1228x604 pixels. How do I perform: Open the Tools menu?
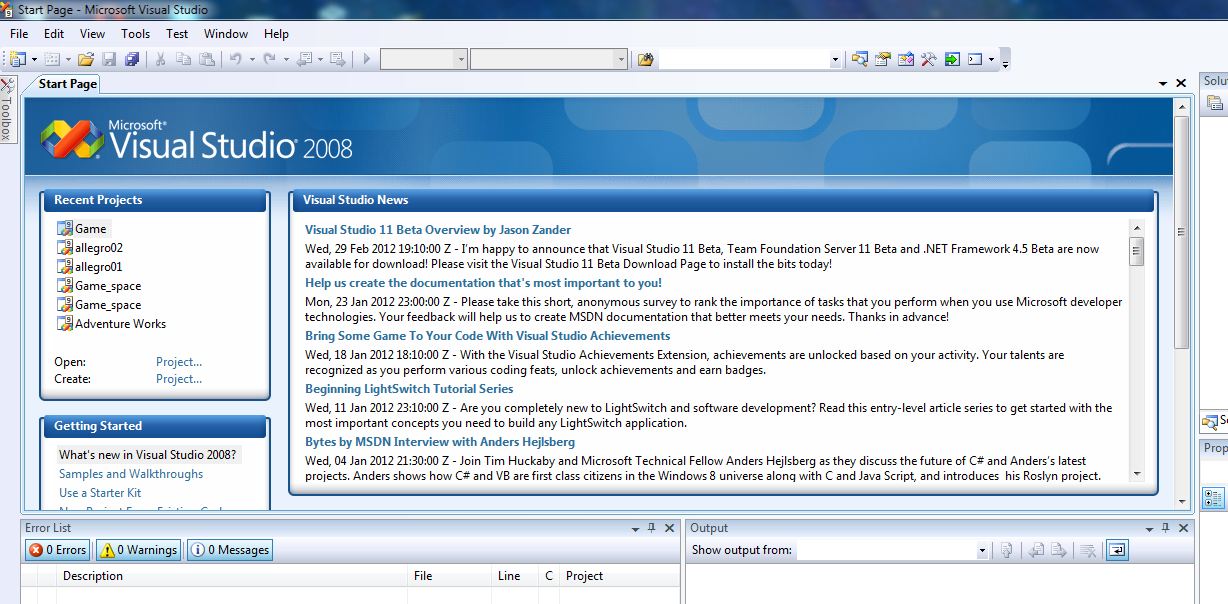point(135,33)
